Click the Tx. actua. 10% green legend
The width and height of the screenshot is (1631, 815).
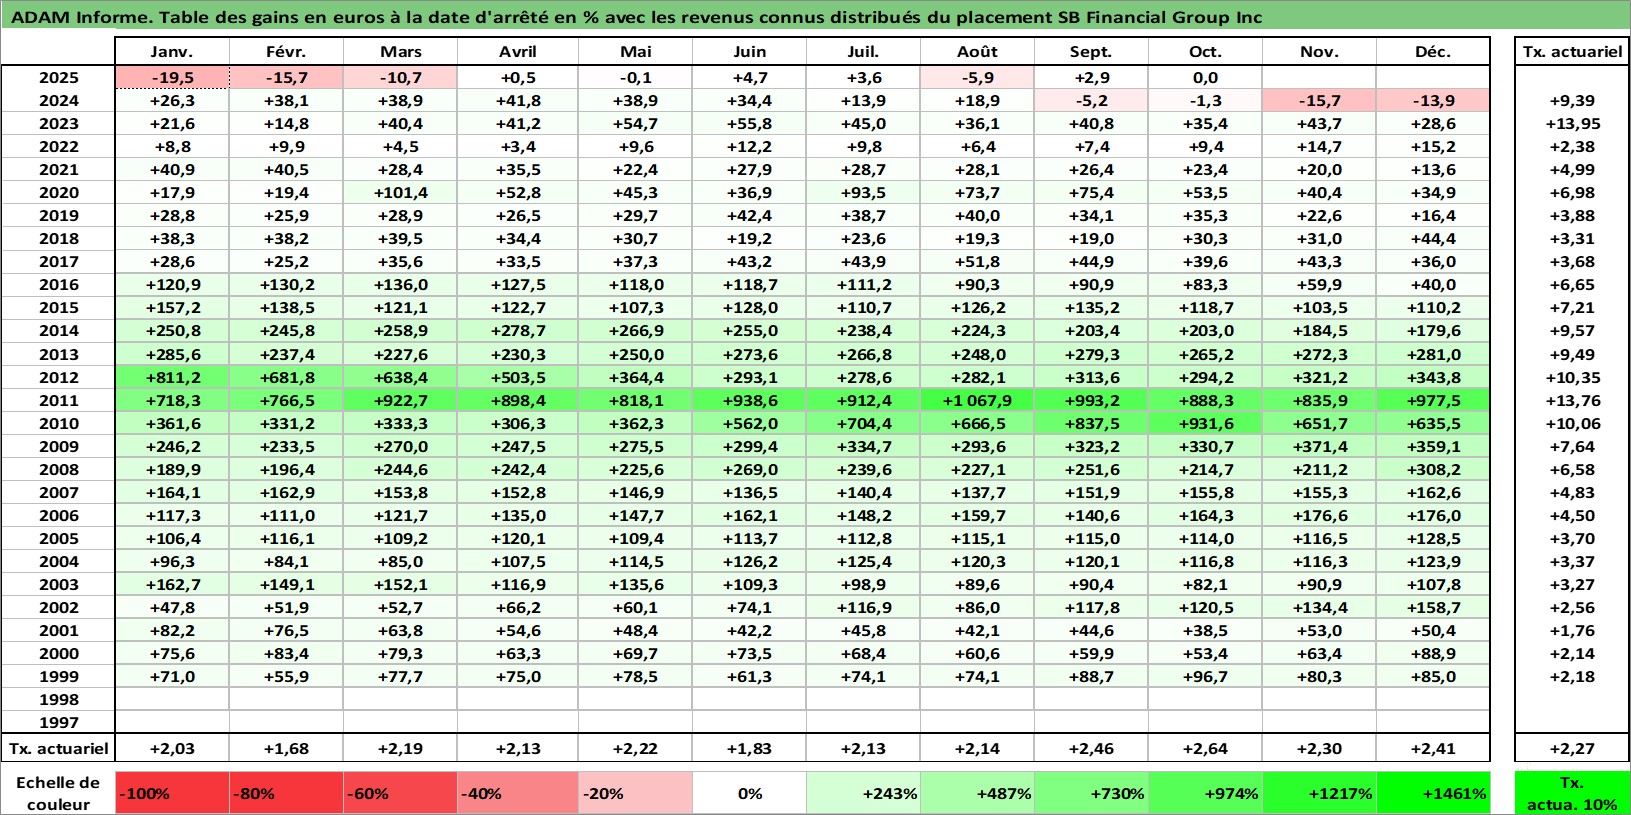(x=1572, y=793)
